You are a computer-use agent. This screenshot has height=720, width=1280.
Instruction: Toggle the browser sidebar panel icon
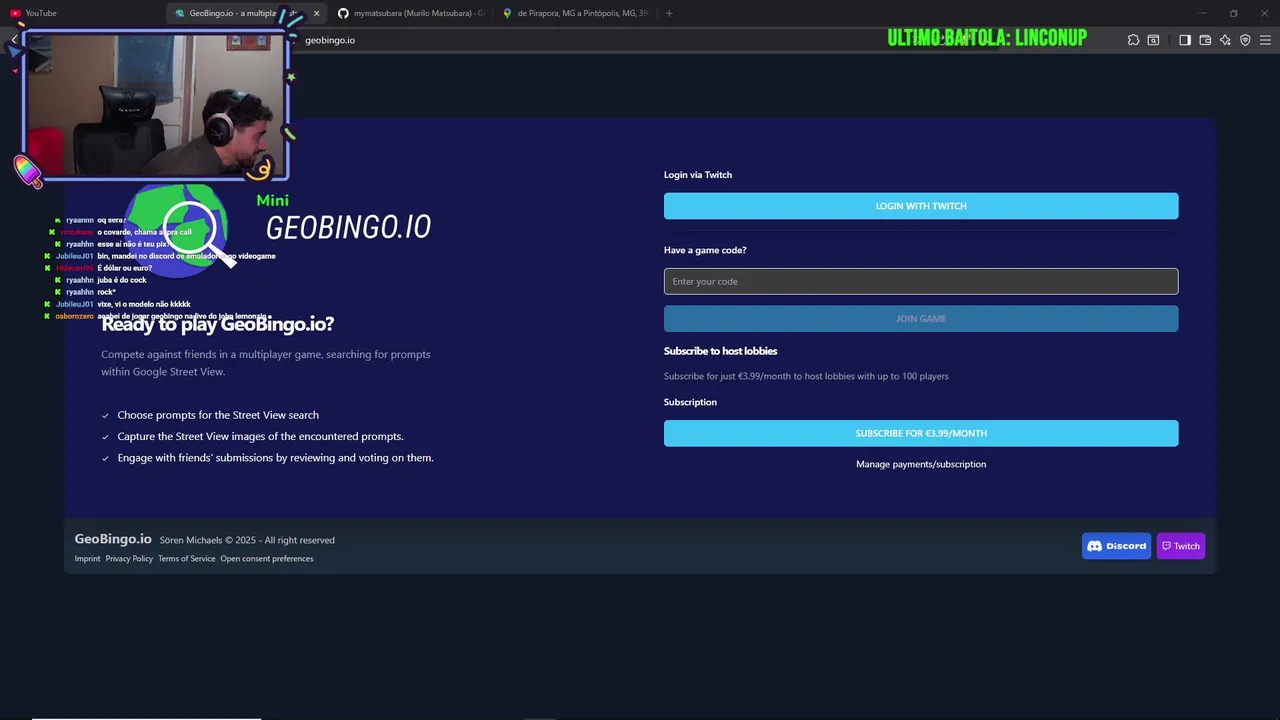point(1185,40)
